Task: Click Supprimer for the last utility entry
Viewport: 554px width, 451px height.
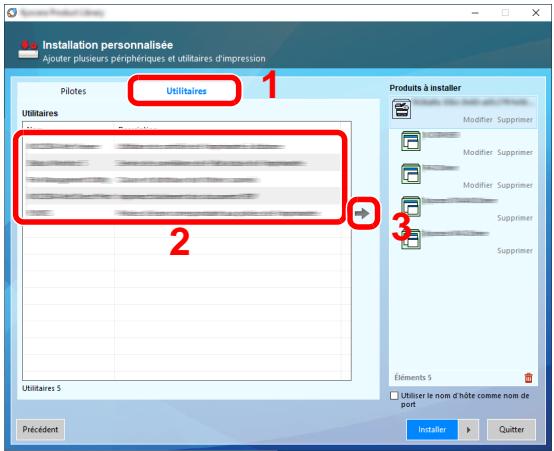Action: 515,251
